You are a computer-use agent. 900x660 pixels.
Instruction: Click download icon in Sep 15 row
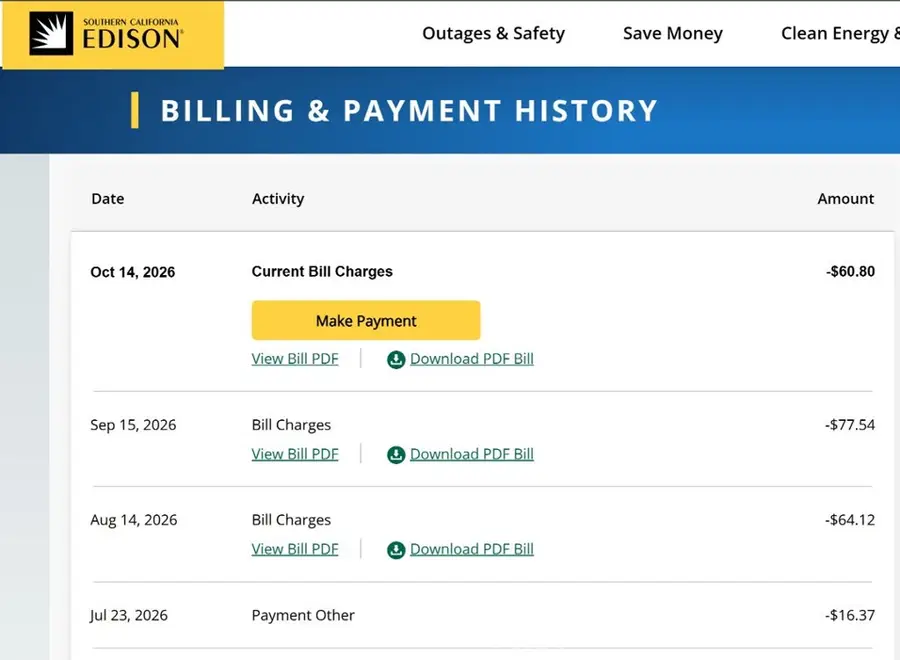tap(396, 455)
